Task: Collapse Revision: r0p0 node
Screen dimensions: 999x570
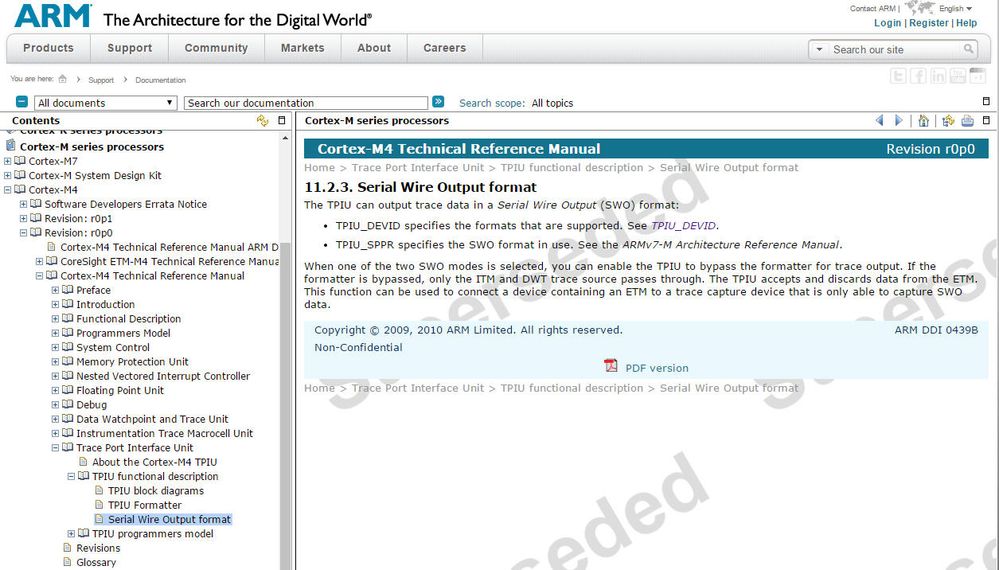Action: click(24, 233)
